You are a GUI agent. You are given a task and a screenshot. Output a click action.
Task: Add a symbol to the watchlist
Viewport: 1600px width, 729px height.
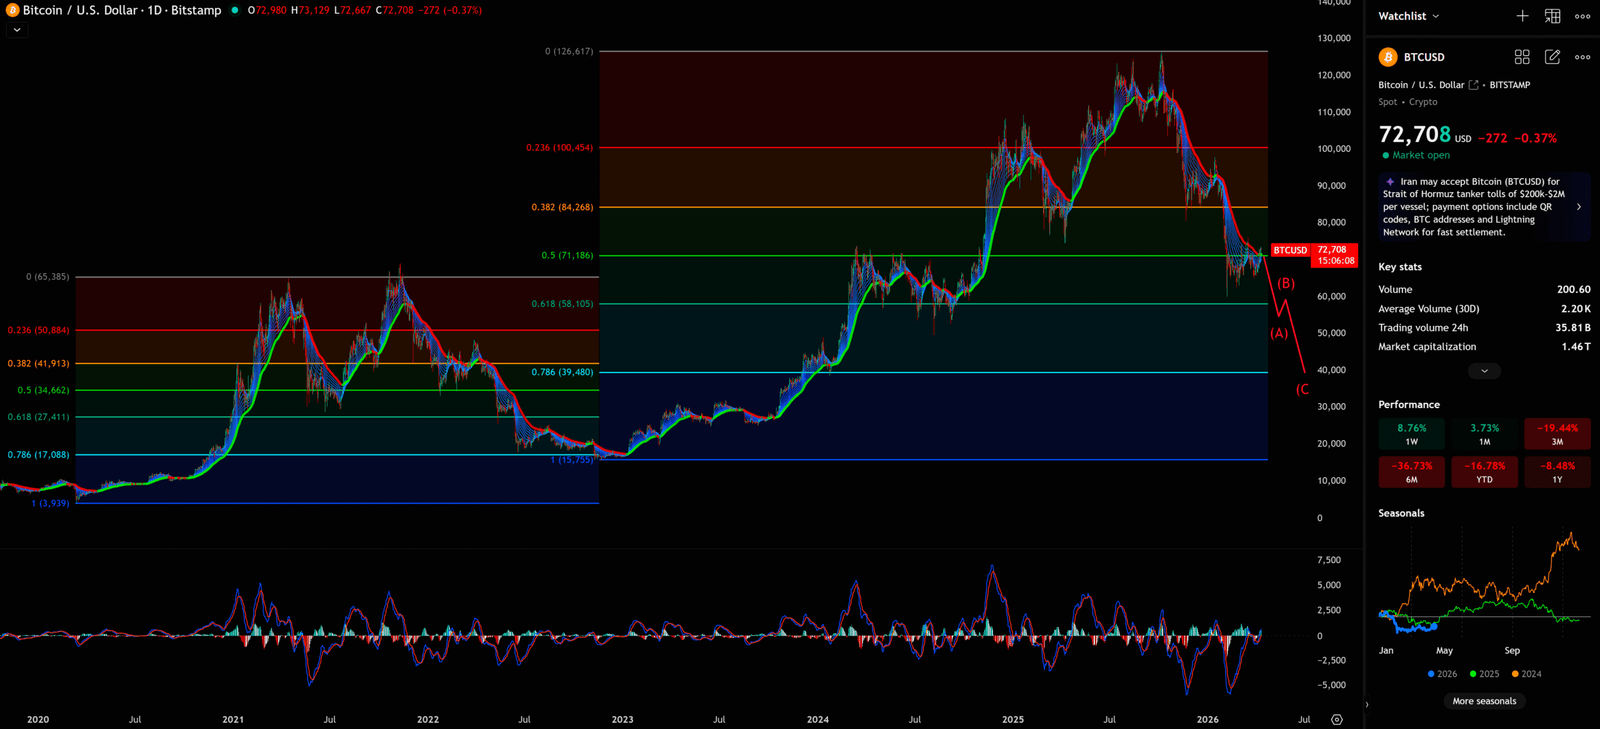(1522, 16)
